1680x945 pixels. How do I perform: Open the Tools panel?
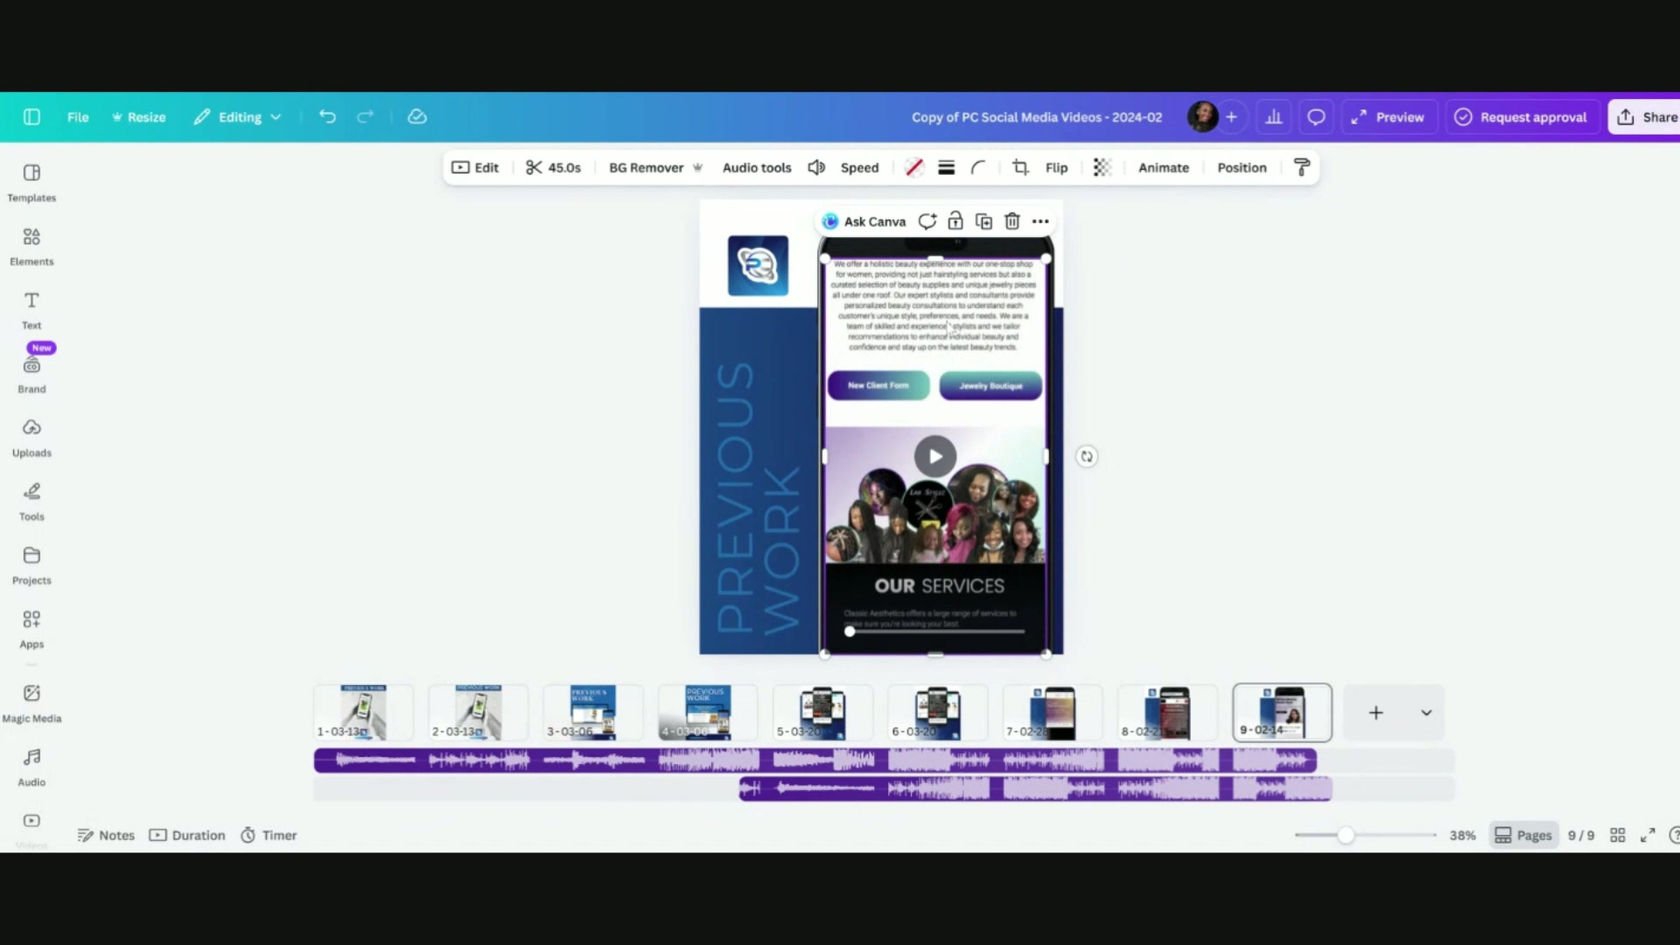point(32,503)
